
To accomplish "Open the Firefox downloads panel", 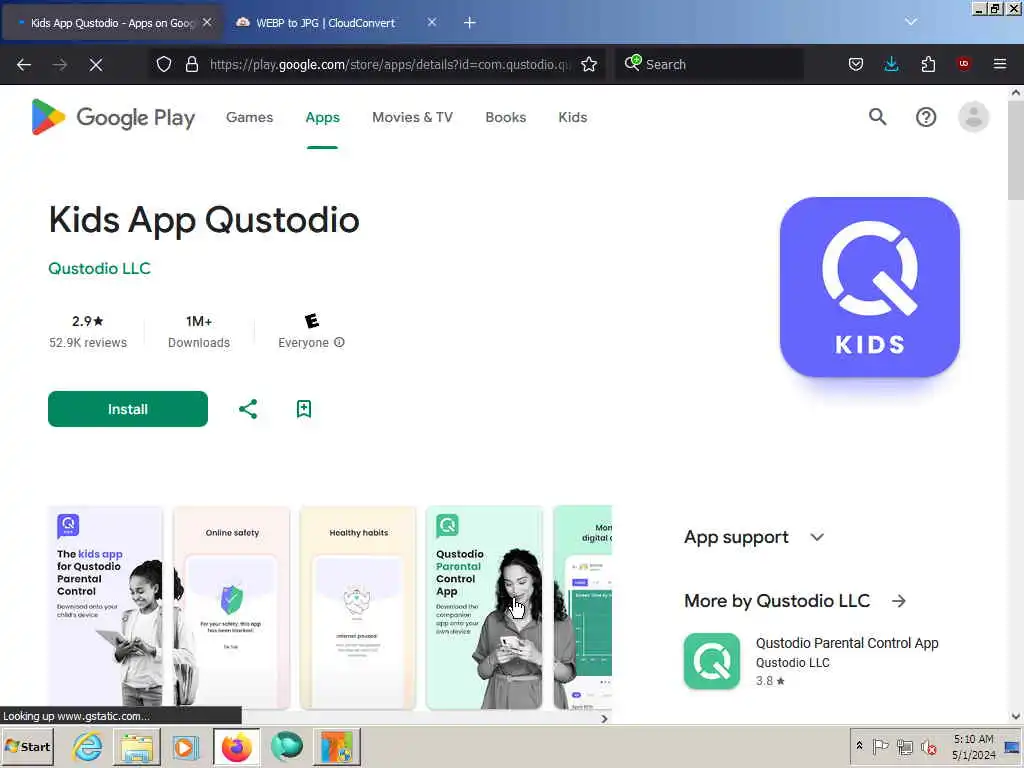I will (891, 64).
